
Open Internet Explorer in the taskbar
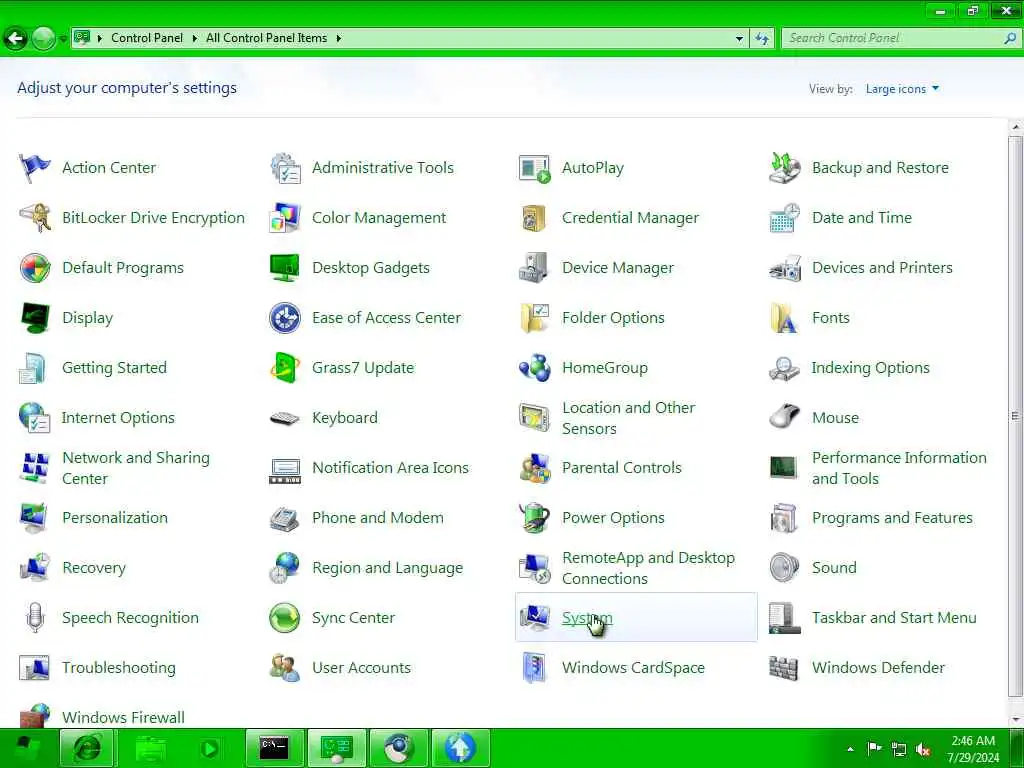click(x=87, y=748)
